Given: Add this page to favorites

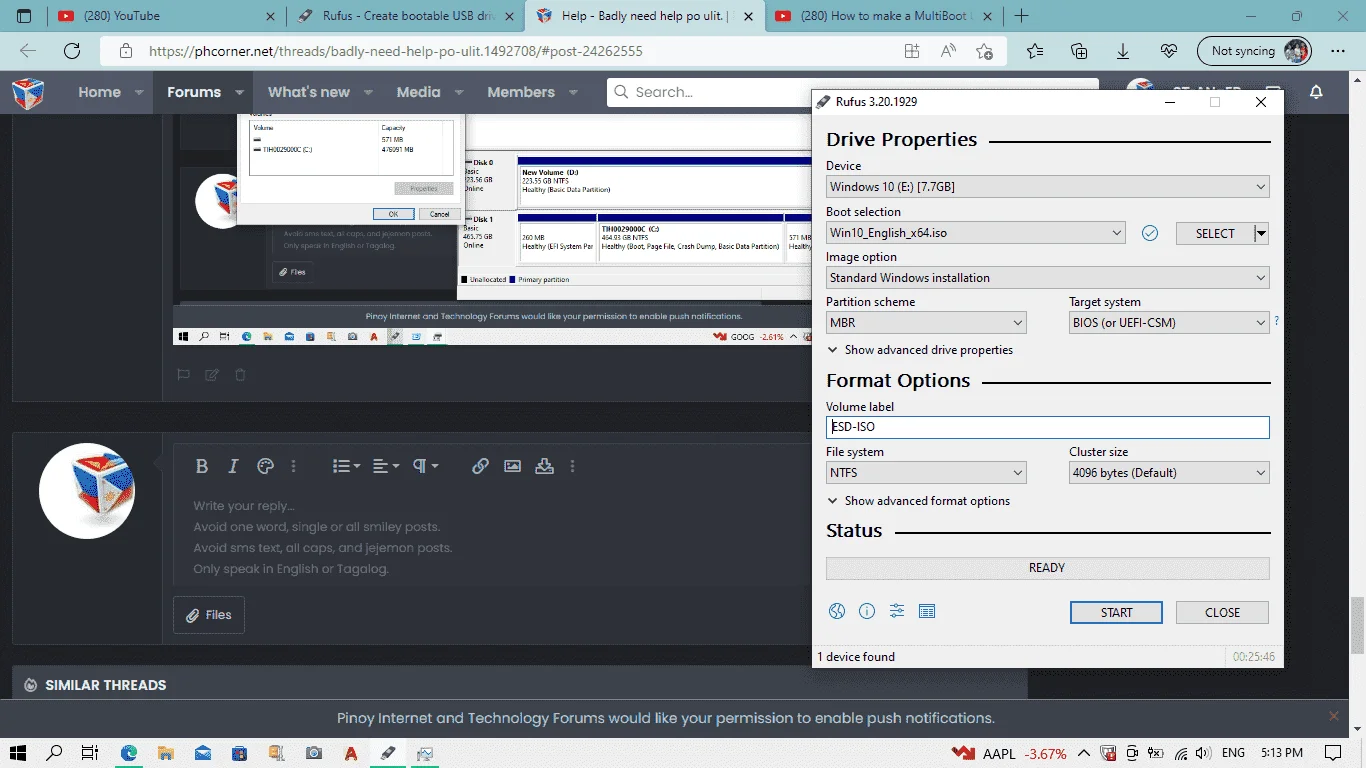Looking at the screenshot, I should click(x=985, y=51).
